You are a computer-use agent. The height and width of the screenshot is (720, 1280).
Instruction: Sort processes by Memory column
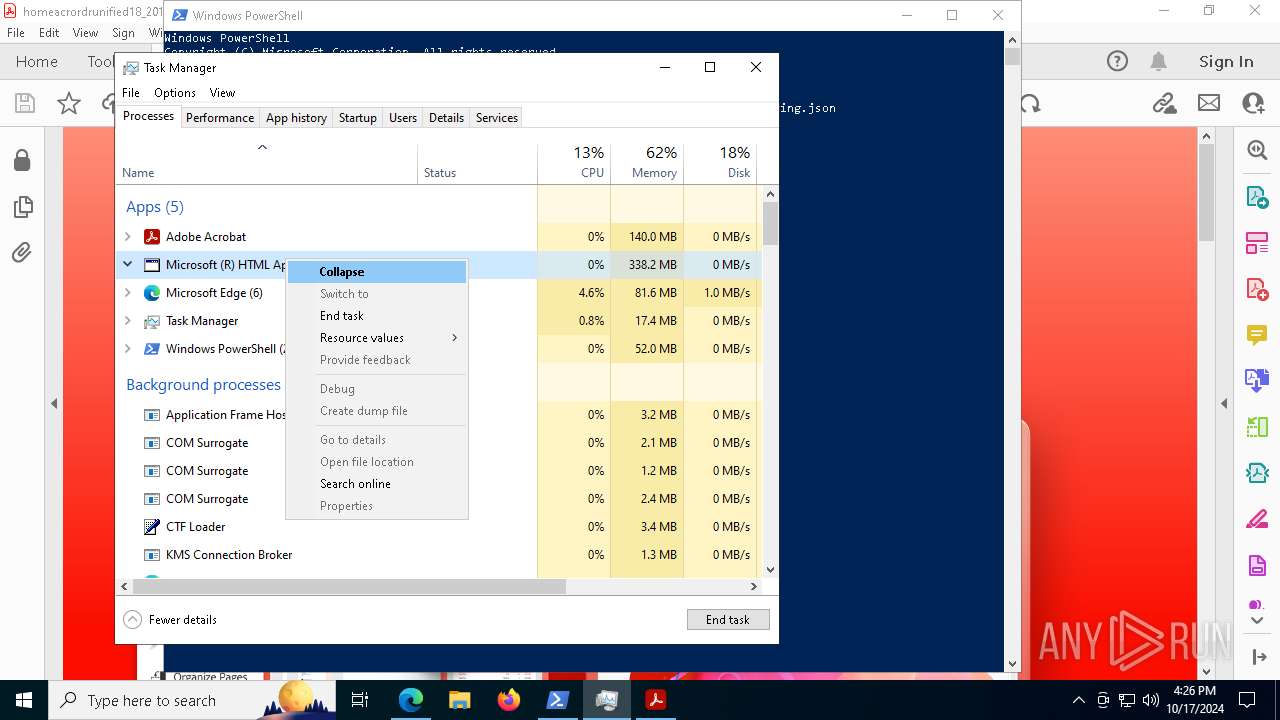647,163
